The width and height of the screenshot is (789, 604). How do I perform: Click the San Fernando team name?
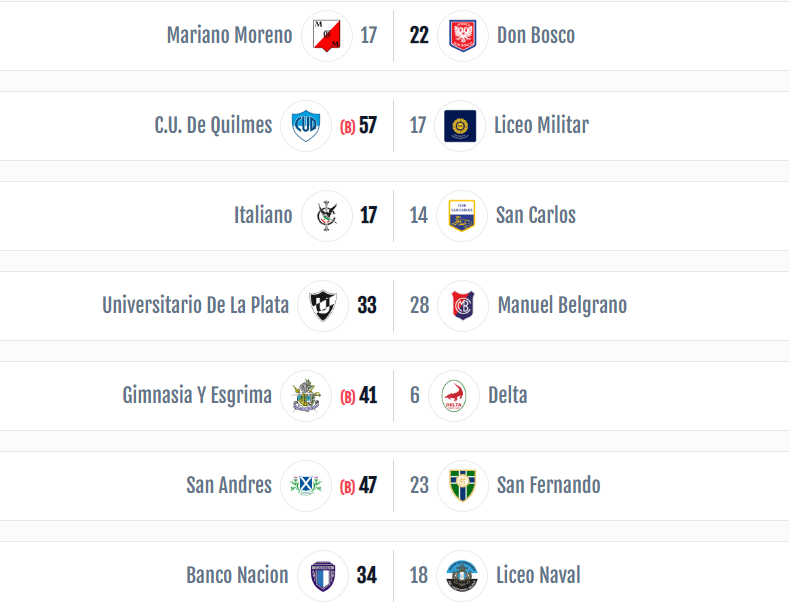548,486
